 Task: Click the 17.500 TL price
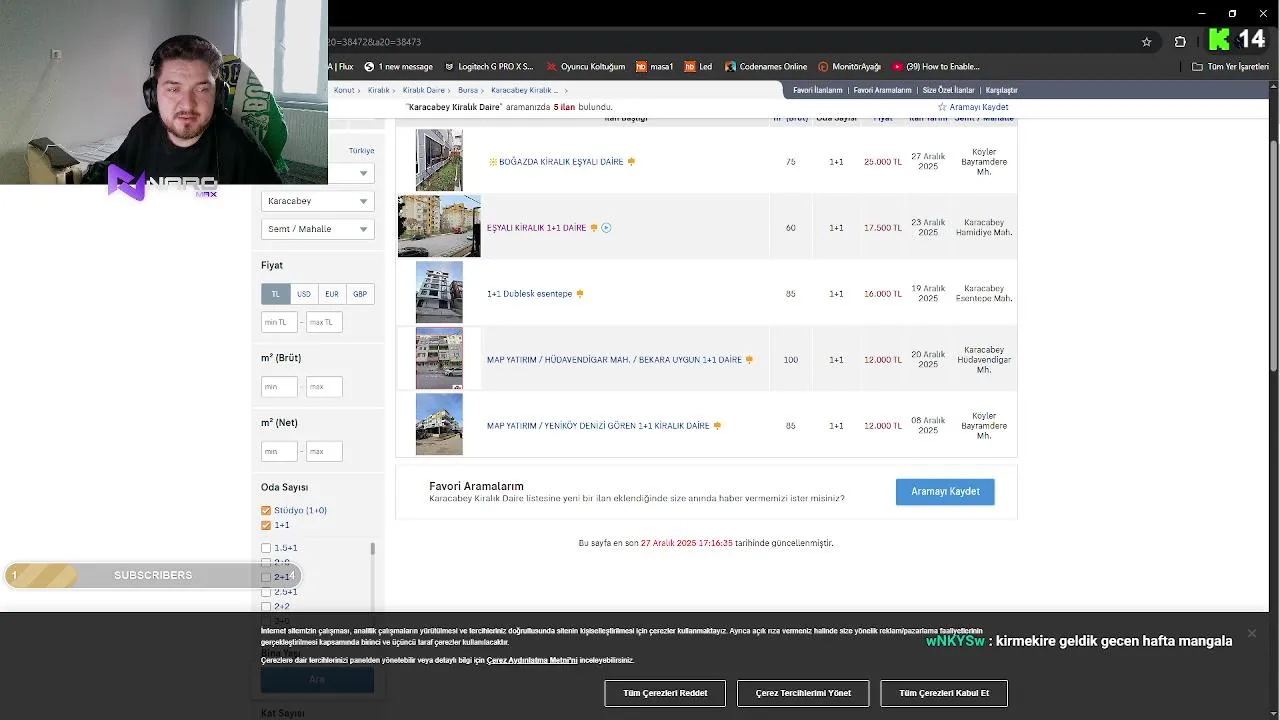pos(883,228)
